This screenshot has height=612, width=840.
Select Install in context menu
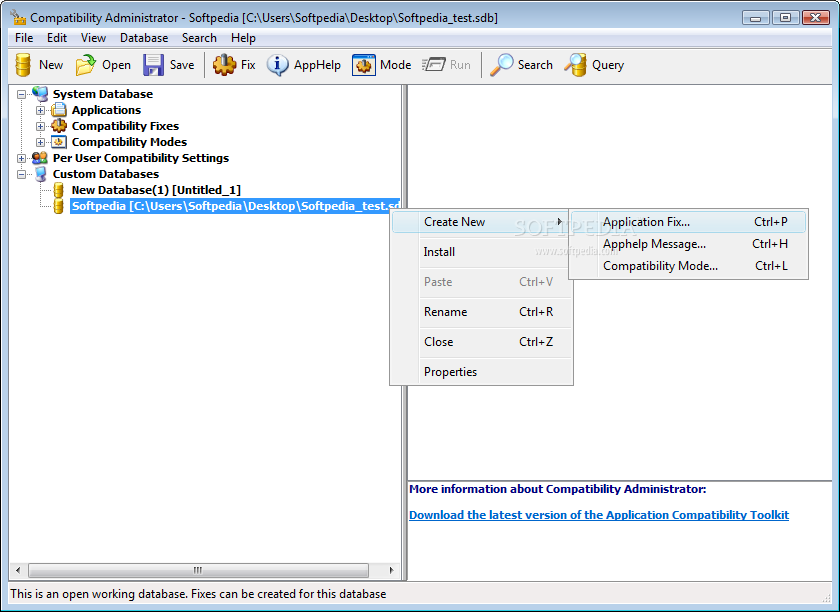[482, 252]
